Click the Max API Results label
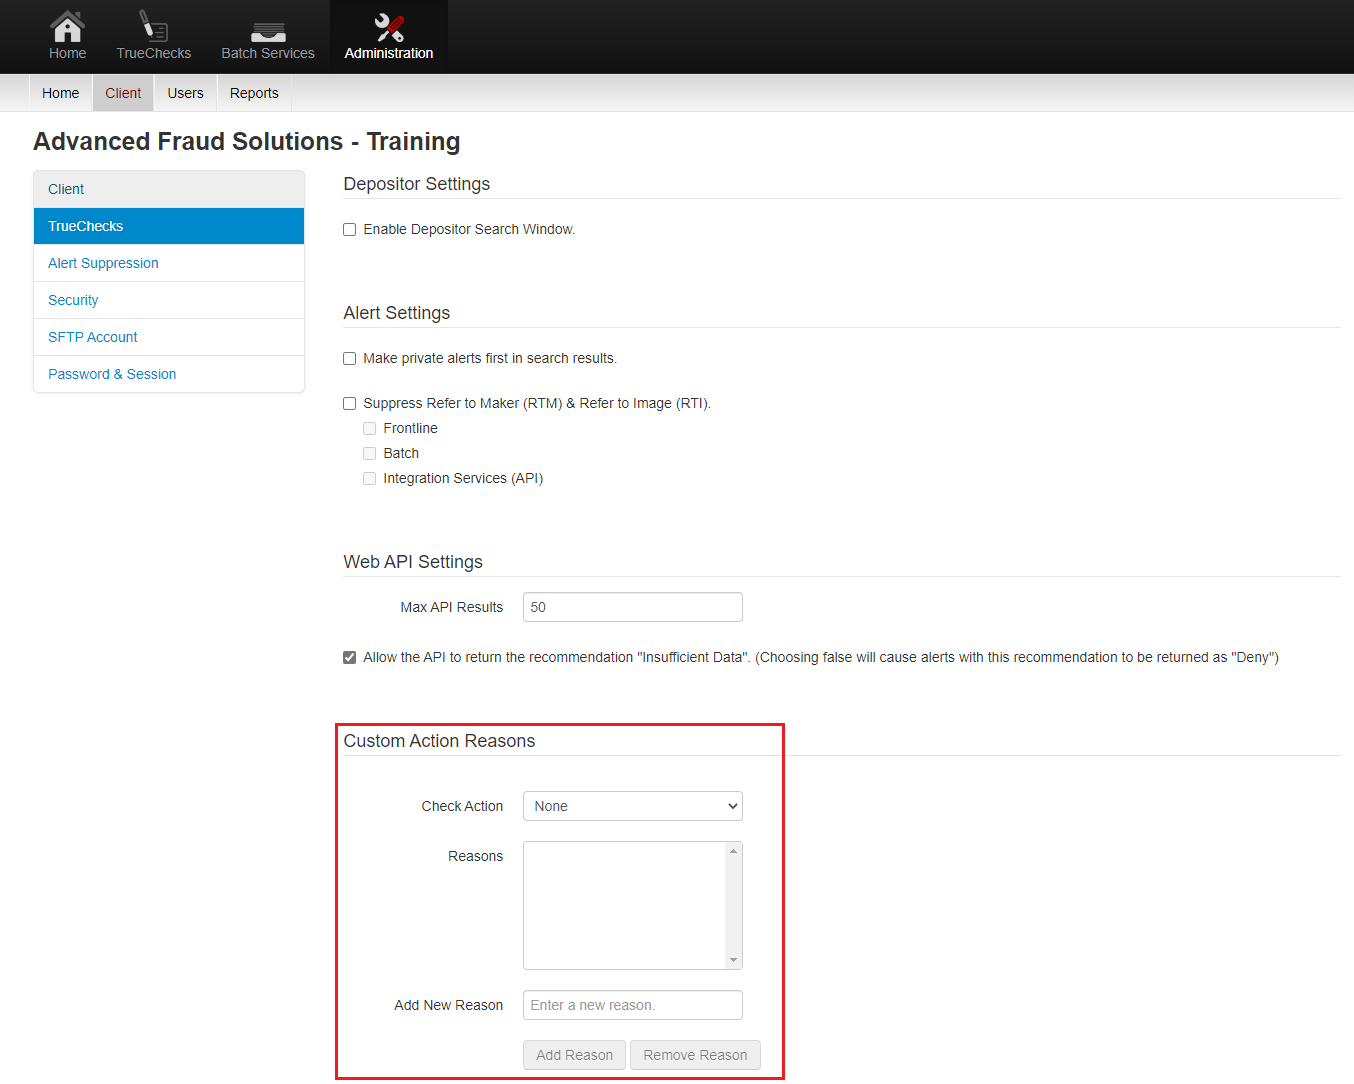This screenshot has height=1084, width=1354. click(452, 607)
